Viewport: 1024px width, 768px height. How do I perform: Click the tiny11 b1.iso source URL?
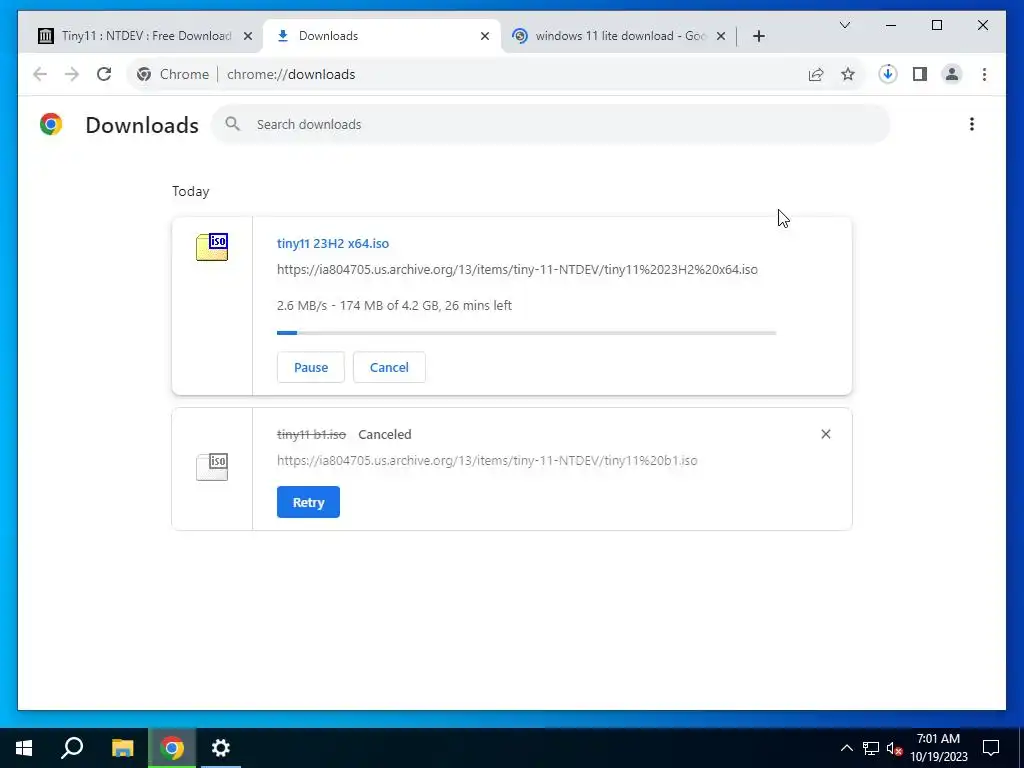(x=487, y=460)
